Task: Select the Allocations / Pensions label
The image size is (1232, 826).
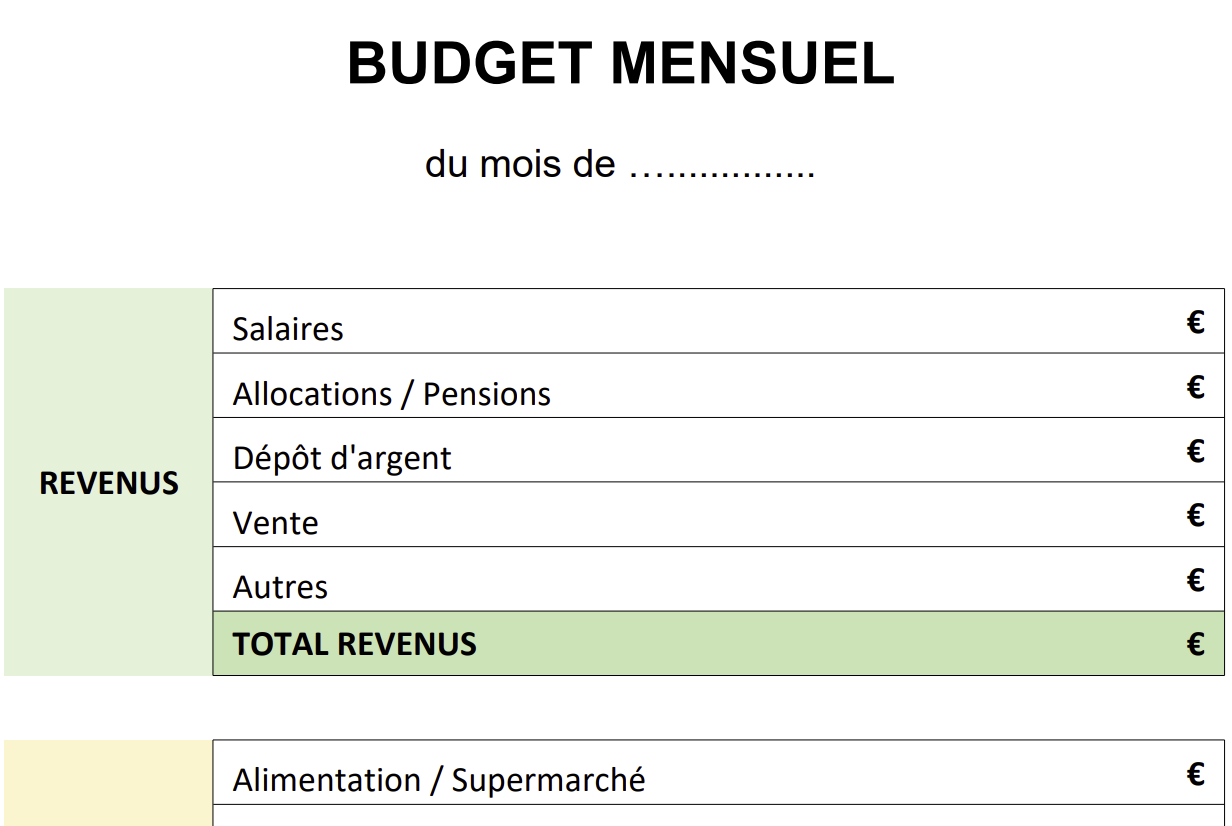Action: pyautogui.click(x=392, y=394)
